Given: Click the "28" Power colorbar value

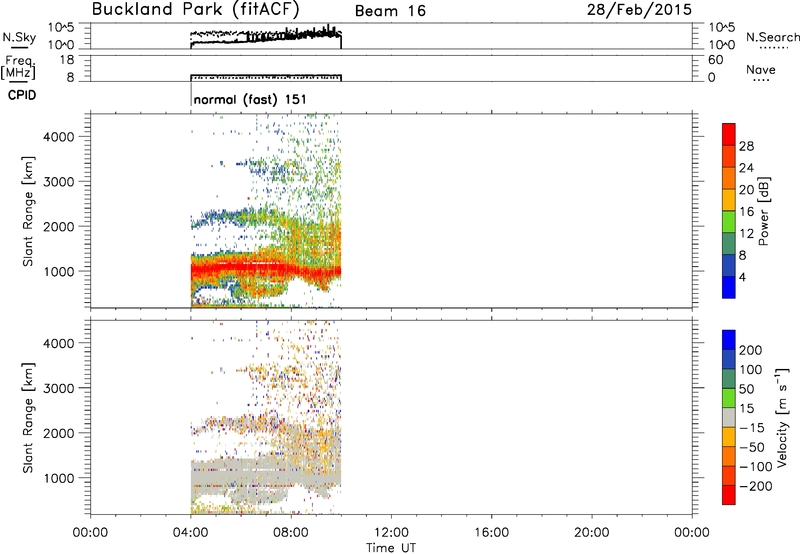Looking at the screenshot, I should [746, 146].
